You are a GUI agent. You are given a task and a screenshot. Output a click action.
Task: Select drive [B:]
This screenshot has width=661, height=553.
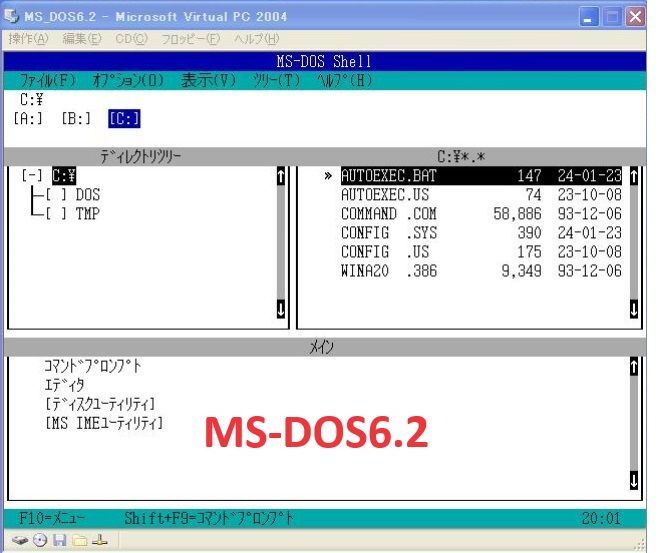[x=76, y=118]
